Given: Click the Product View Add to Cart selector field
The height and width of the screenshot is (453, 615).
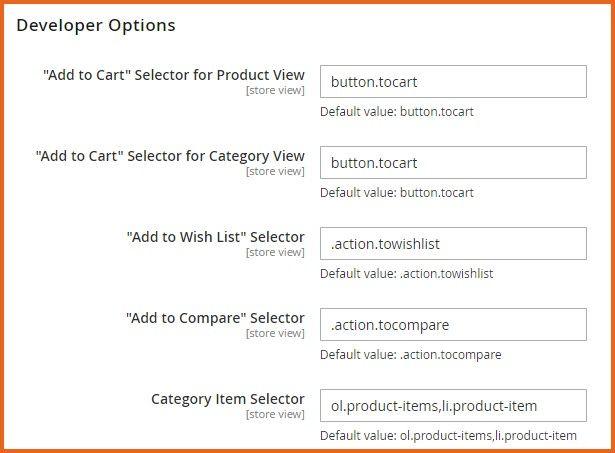Looking at the screenshot, I should (452, 82).
